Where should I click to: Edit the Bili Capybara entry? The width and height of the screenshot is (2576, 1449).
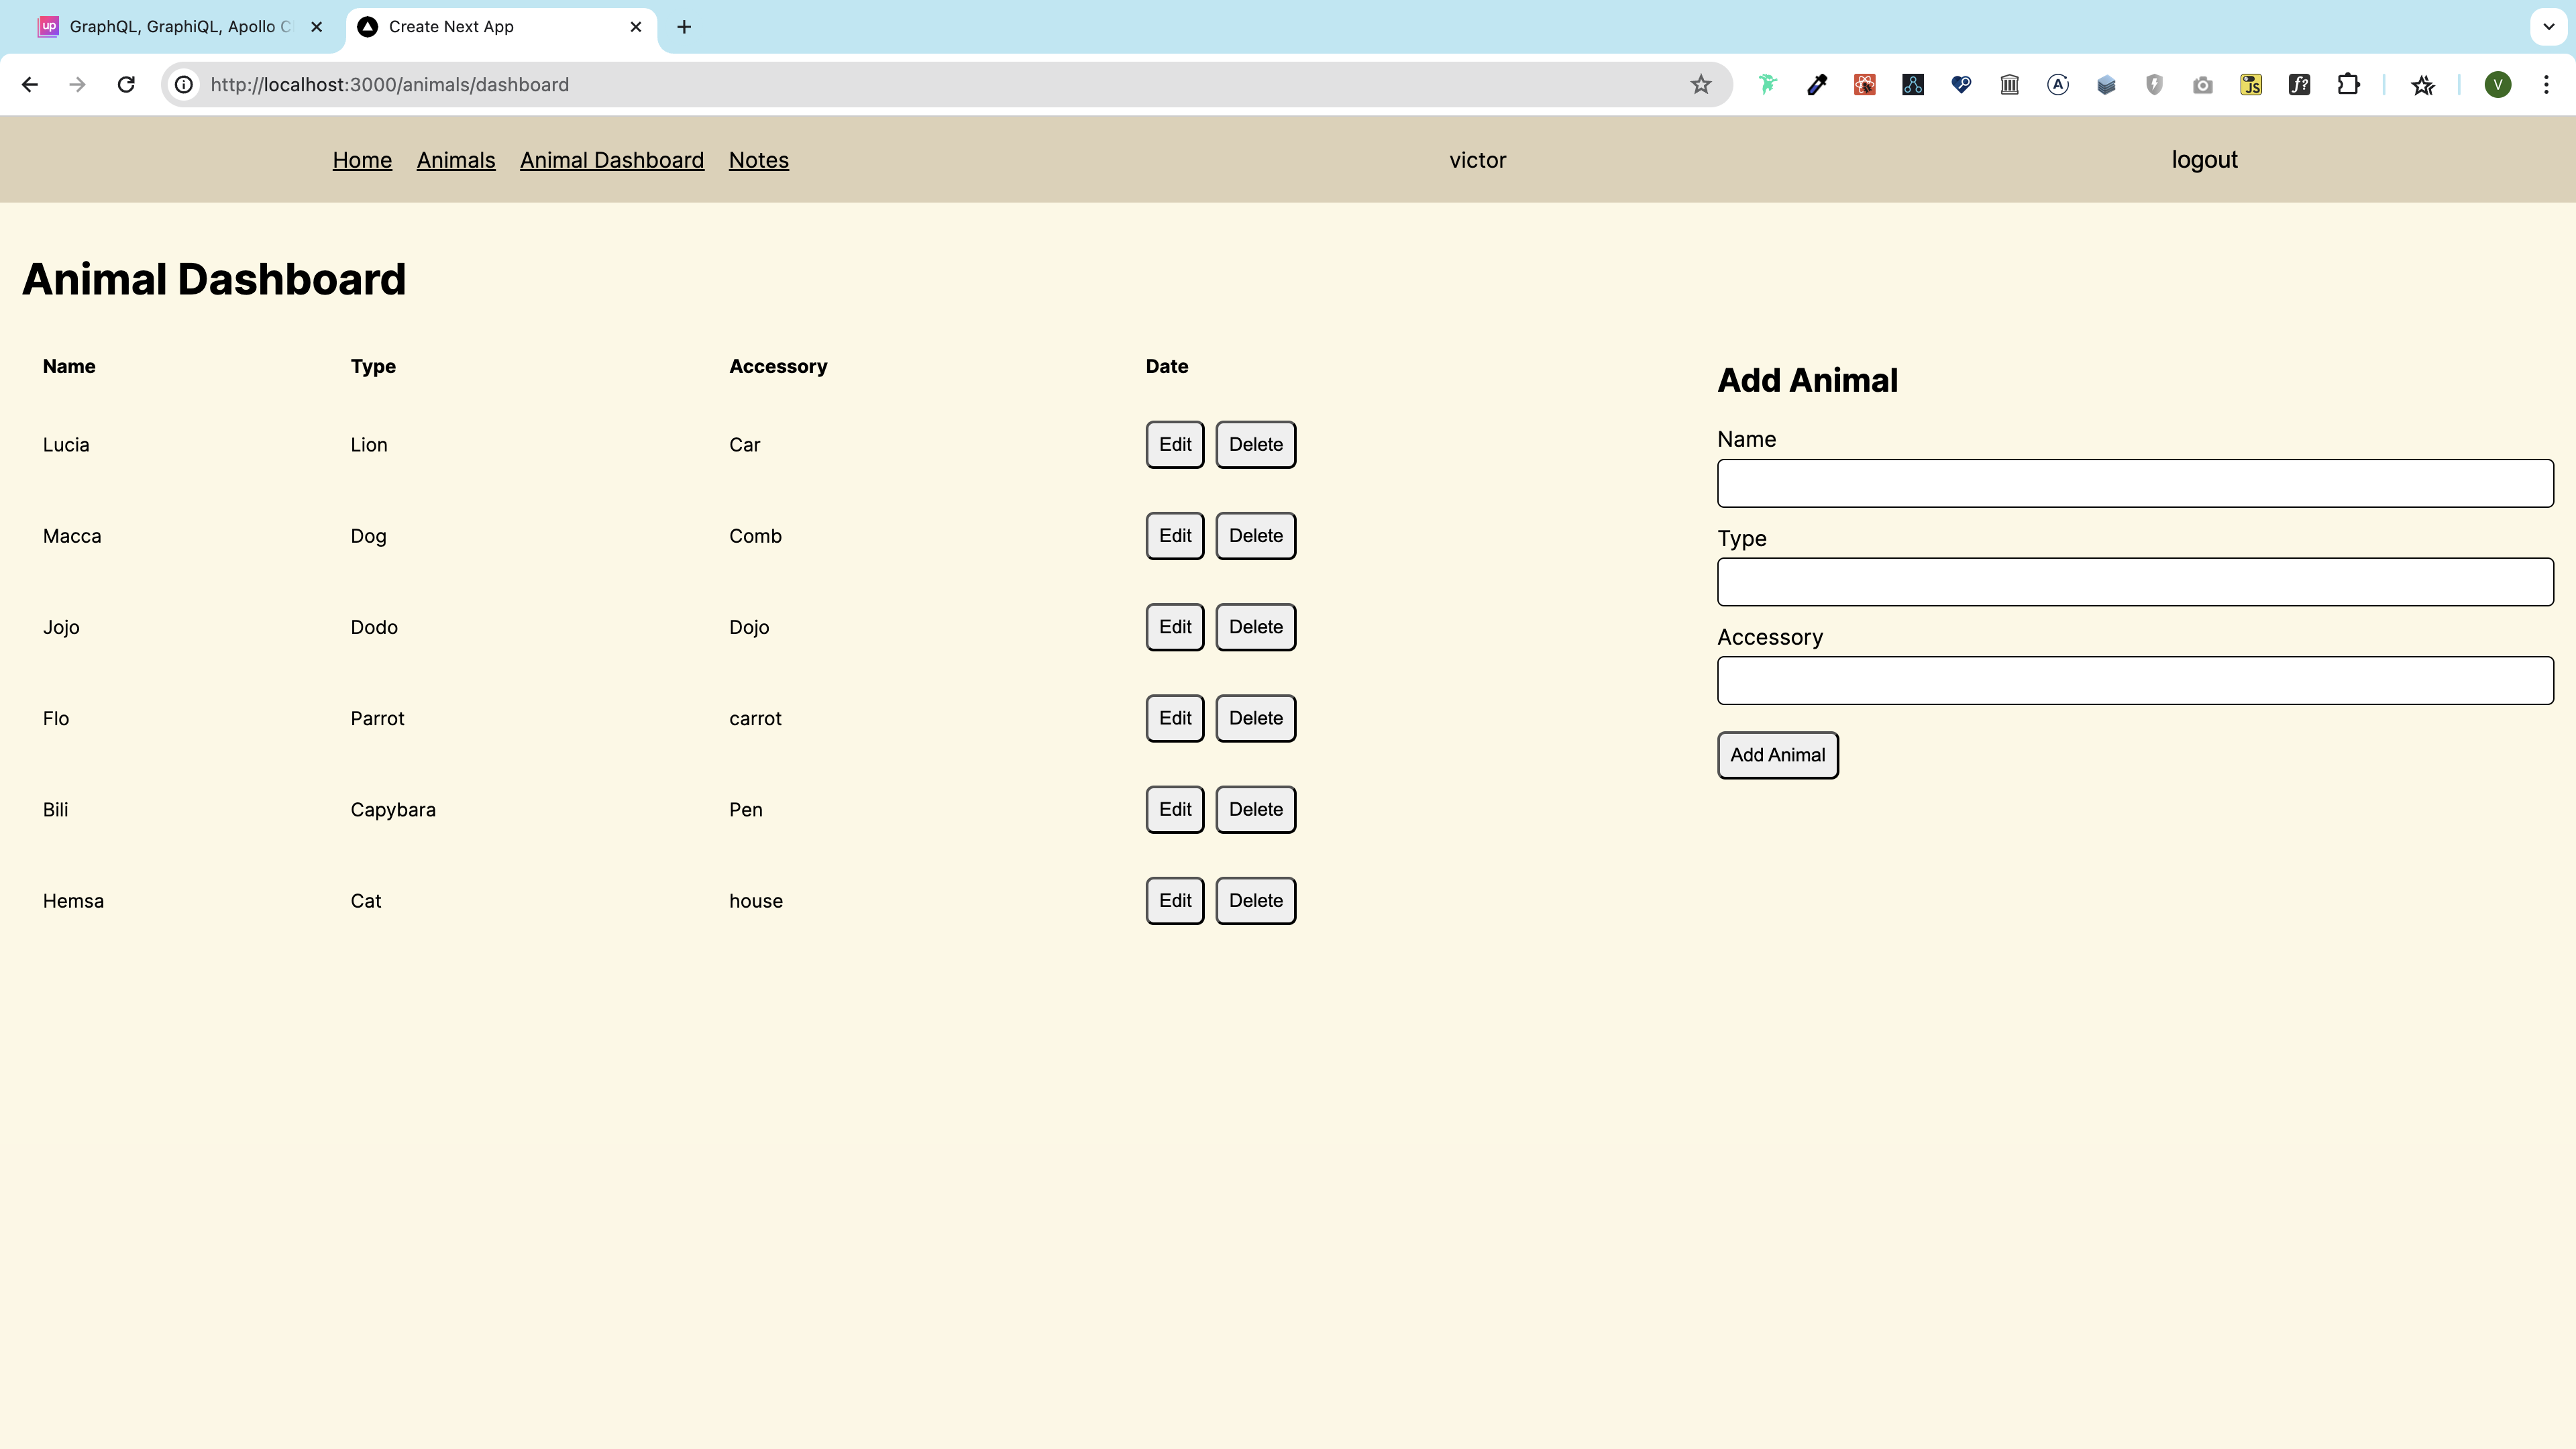(1174, 809)
